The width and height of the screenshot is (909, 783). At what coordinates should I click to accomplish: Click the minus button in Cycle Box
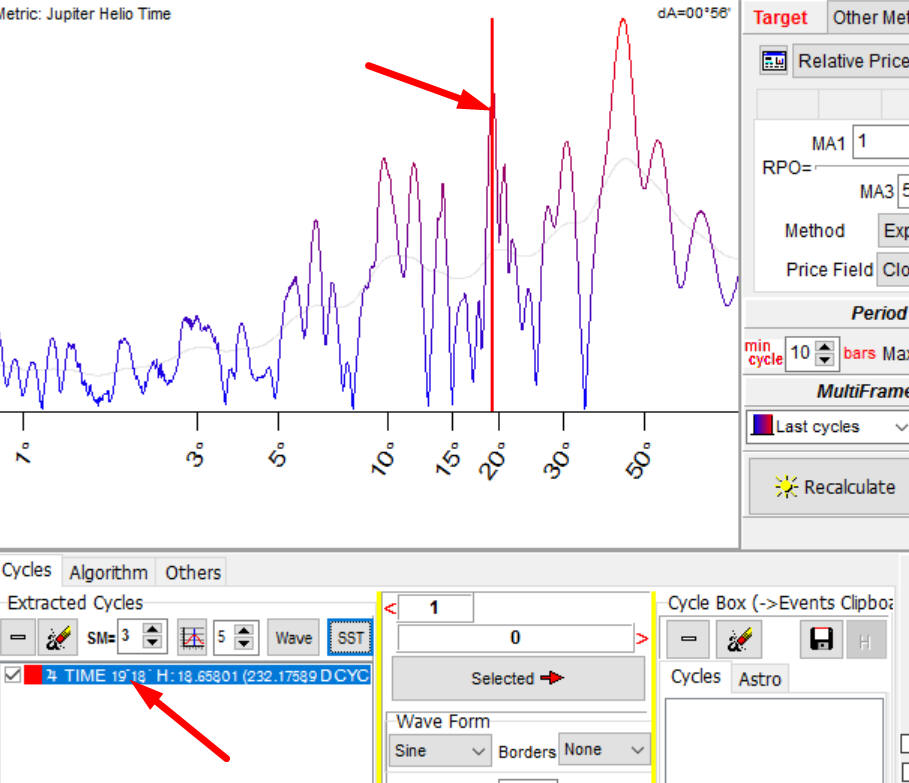point(689,640)
